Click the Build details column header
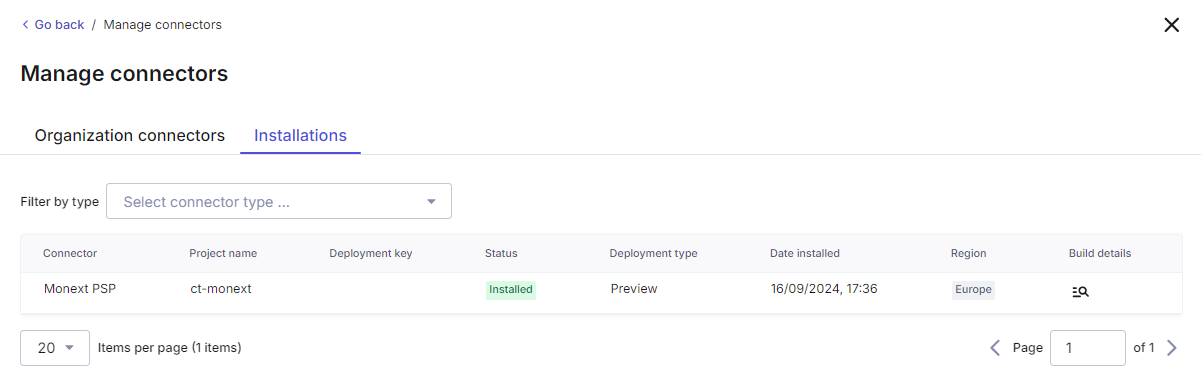 [x=1100, y=254]
